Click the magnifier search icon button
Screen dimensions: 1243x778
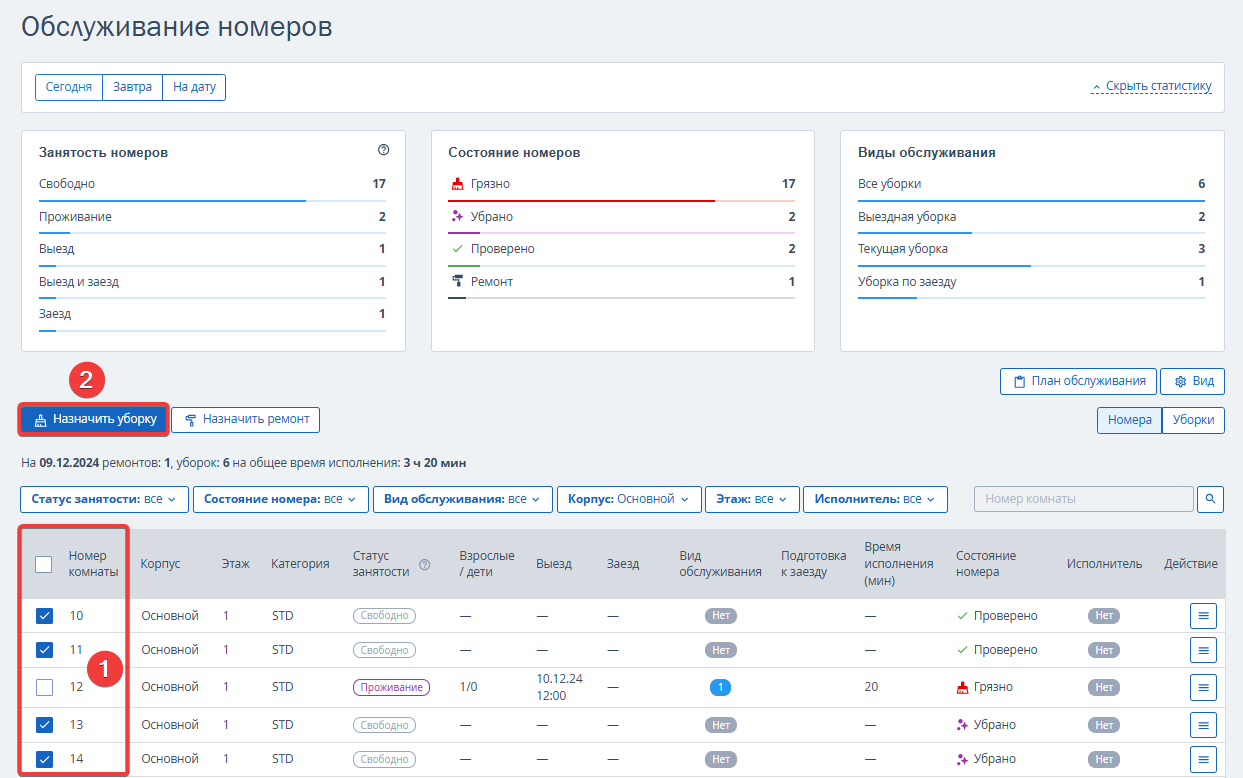pos(1210,498)
